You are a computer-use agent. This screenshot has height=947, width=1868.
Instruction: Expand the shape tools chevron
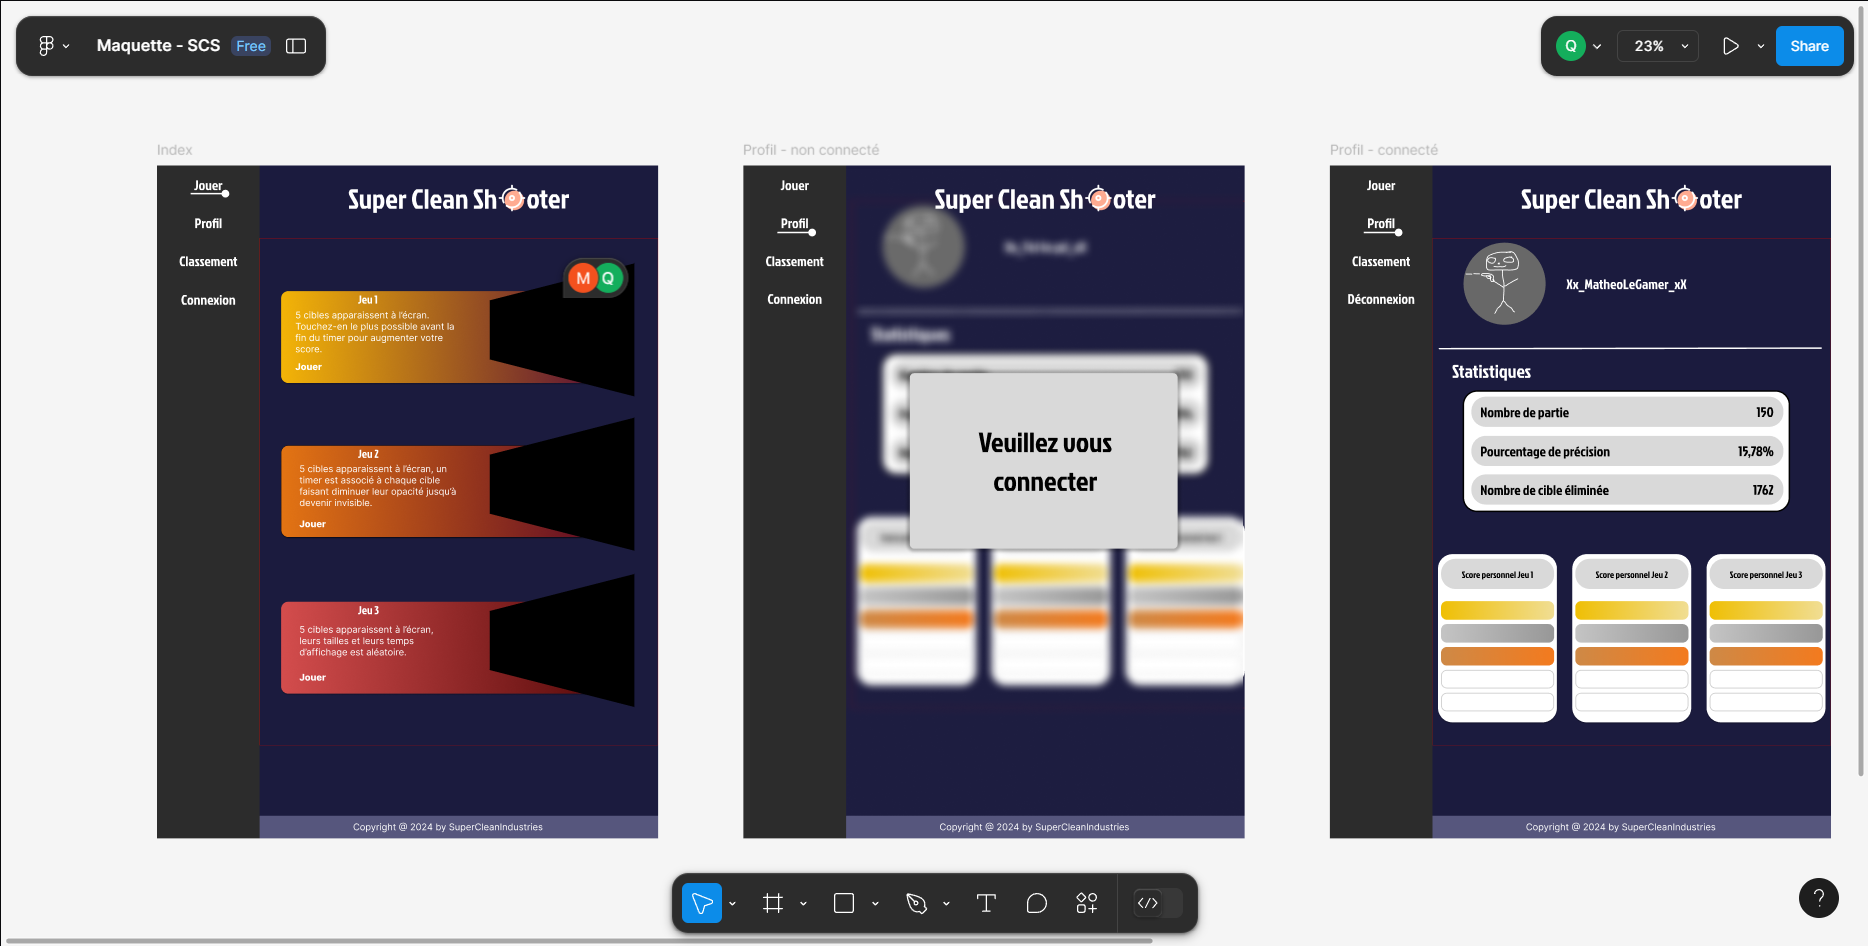pos(875,903)
